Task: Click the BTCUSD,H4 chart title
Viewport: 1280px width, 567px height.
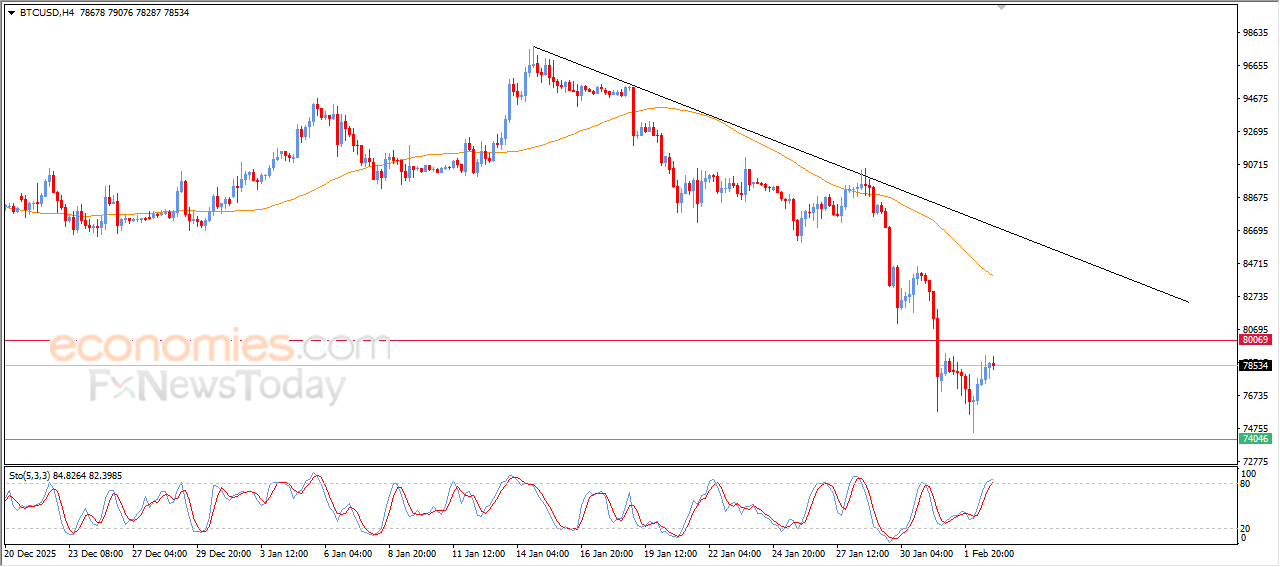Action: pos(46,12)
